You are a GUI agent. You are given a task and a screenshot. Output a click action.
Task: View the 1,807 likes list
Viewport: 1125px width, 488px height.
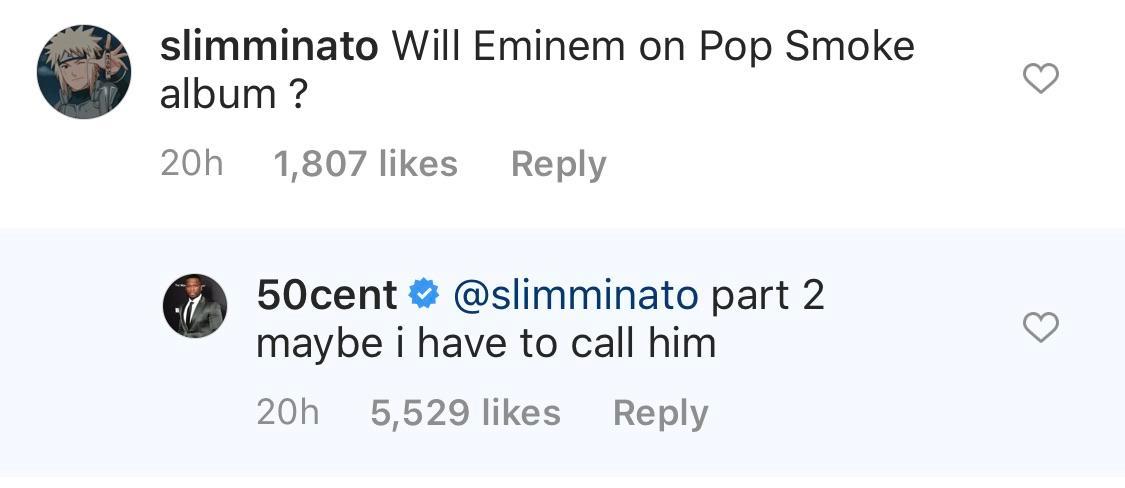[x=365, y=164]
